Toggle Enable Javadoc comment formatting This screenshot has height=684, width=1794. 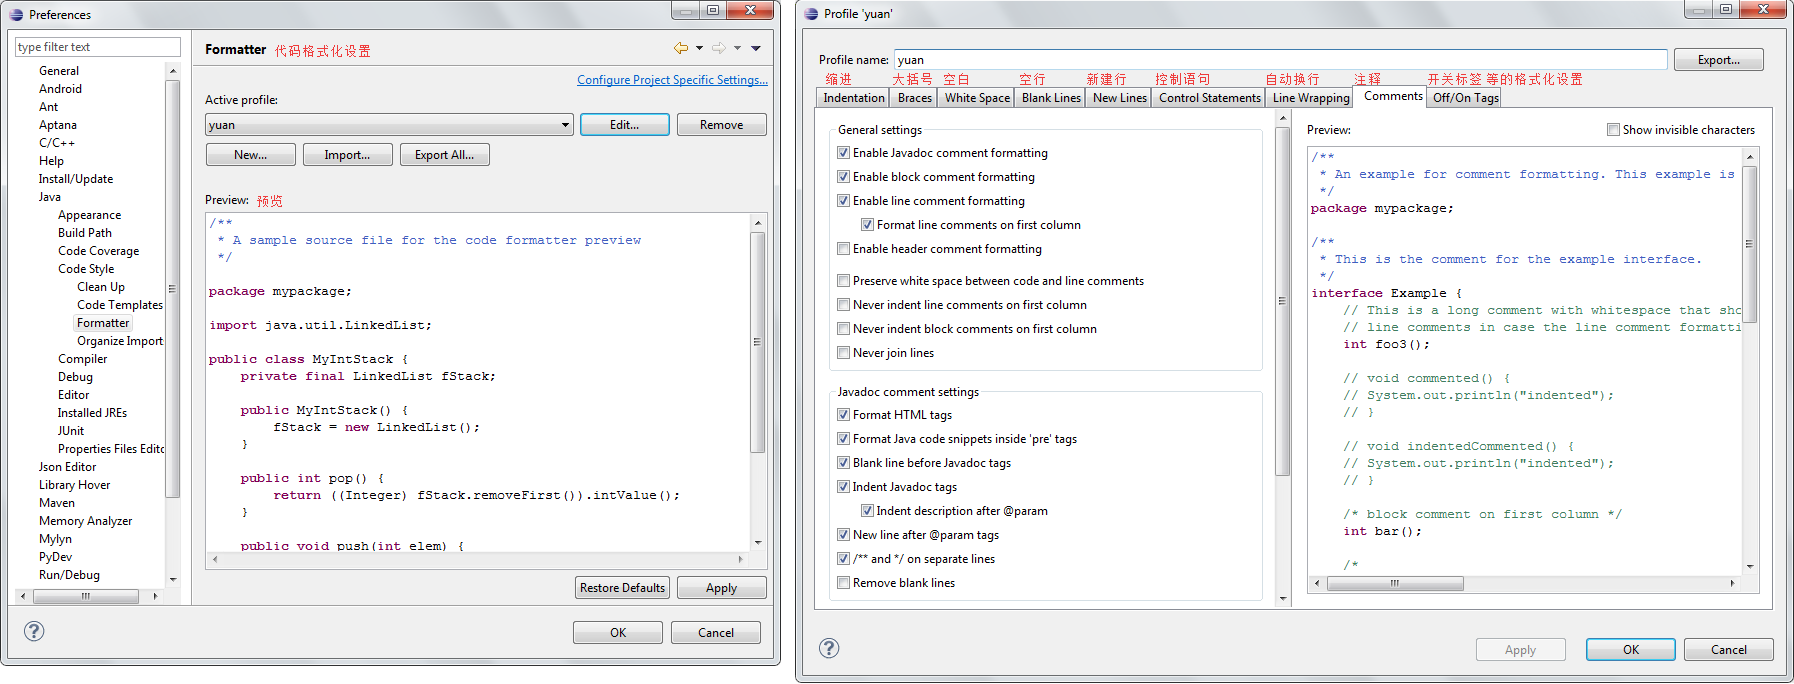tap(844, 153)
